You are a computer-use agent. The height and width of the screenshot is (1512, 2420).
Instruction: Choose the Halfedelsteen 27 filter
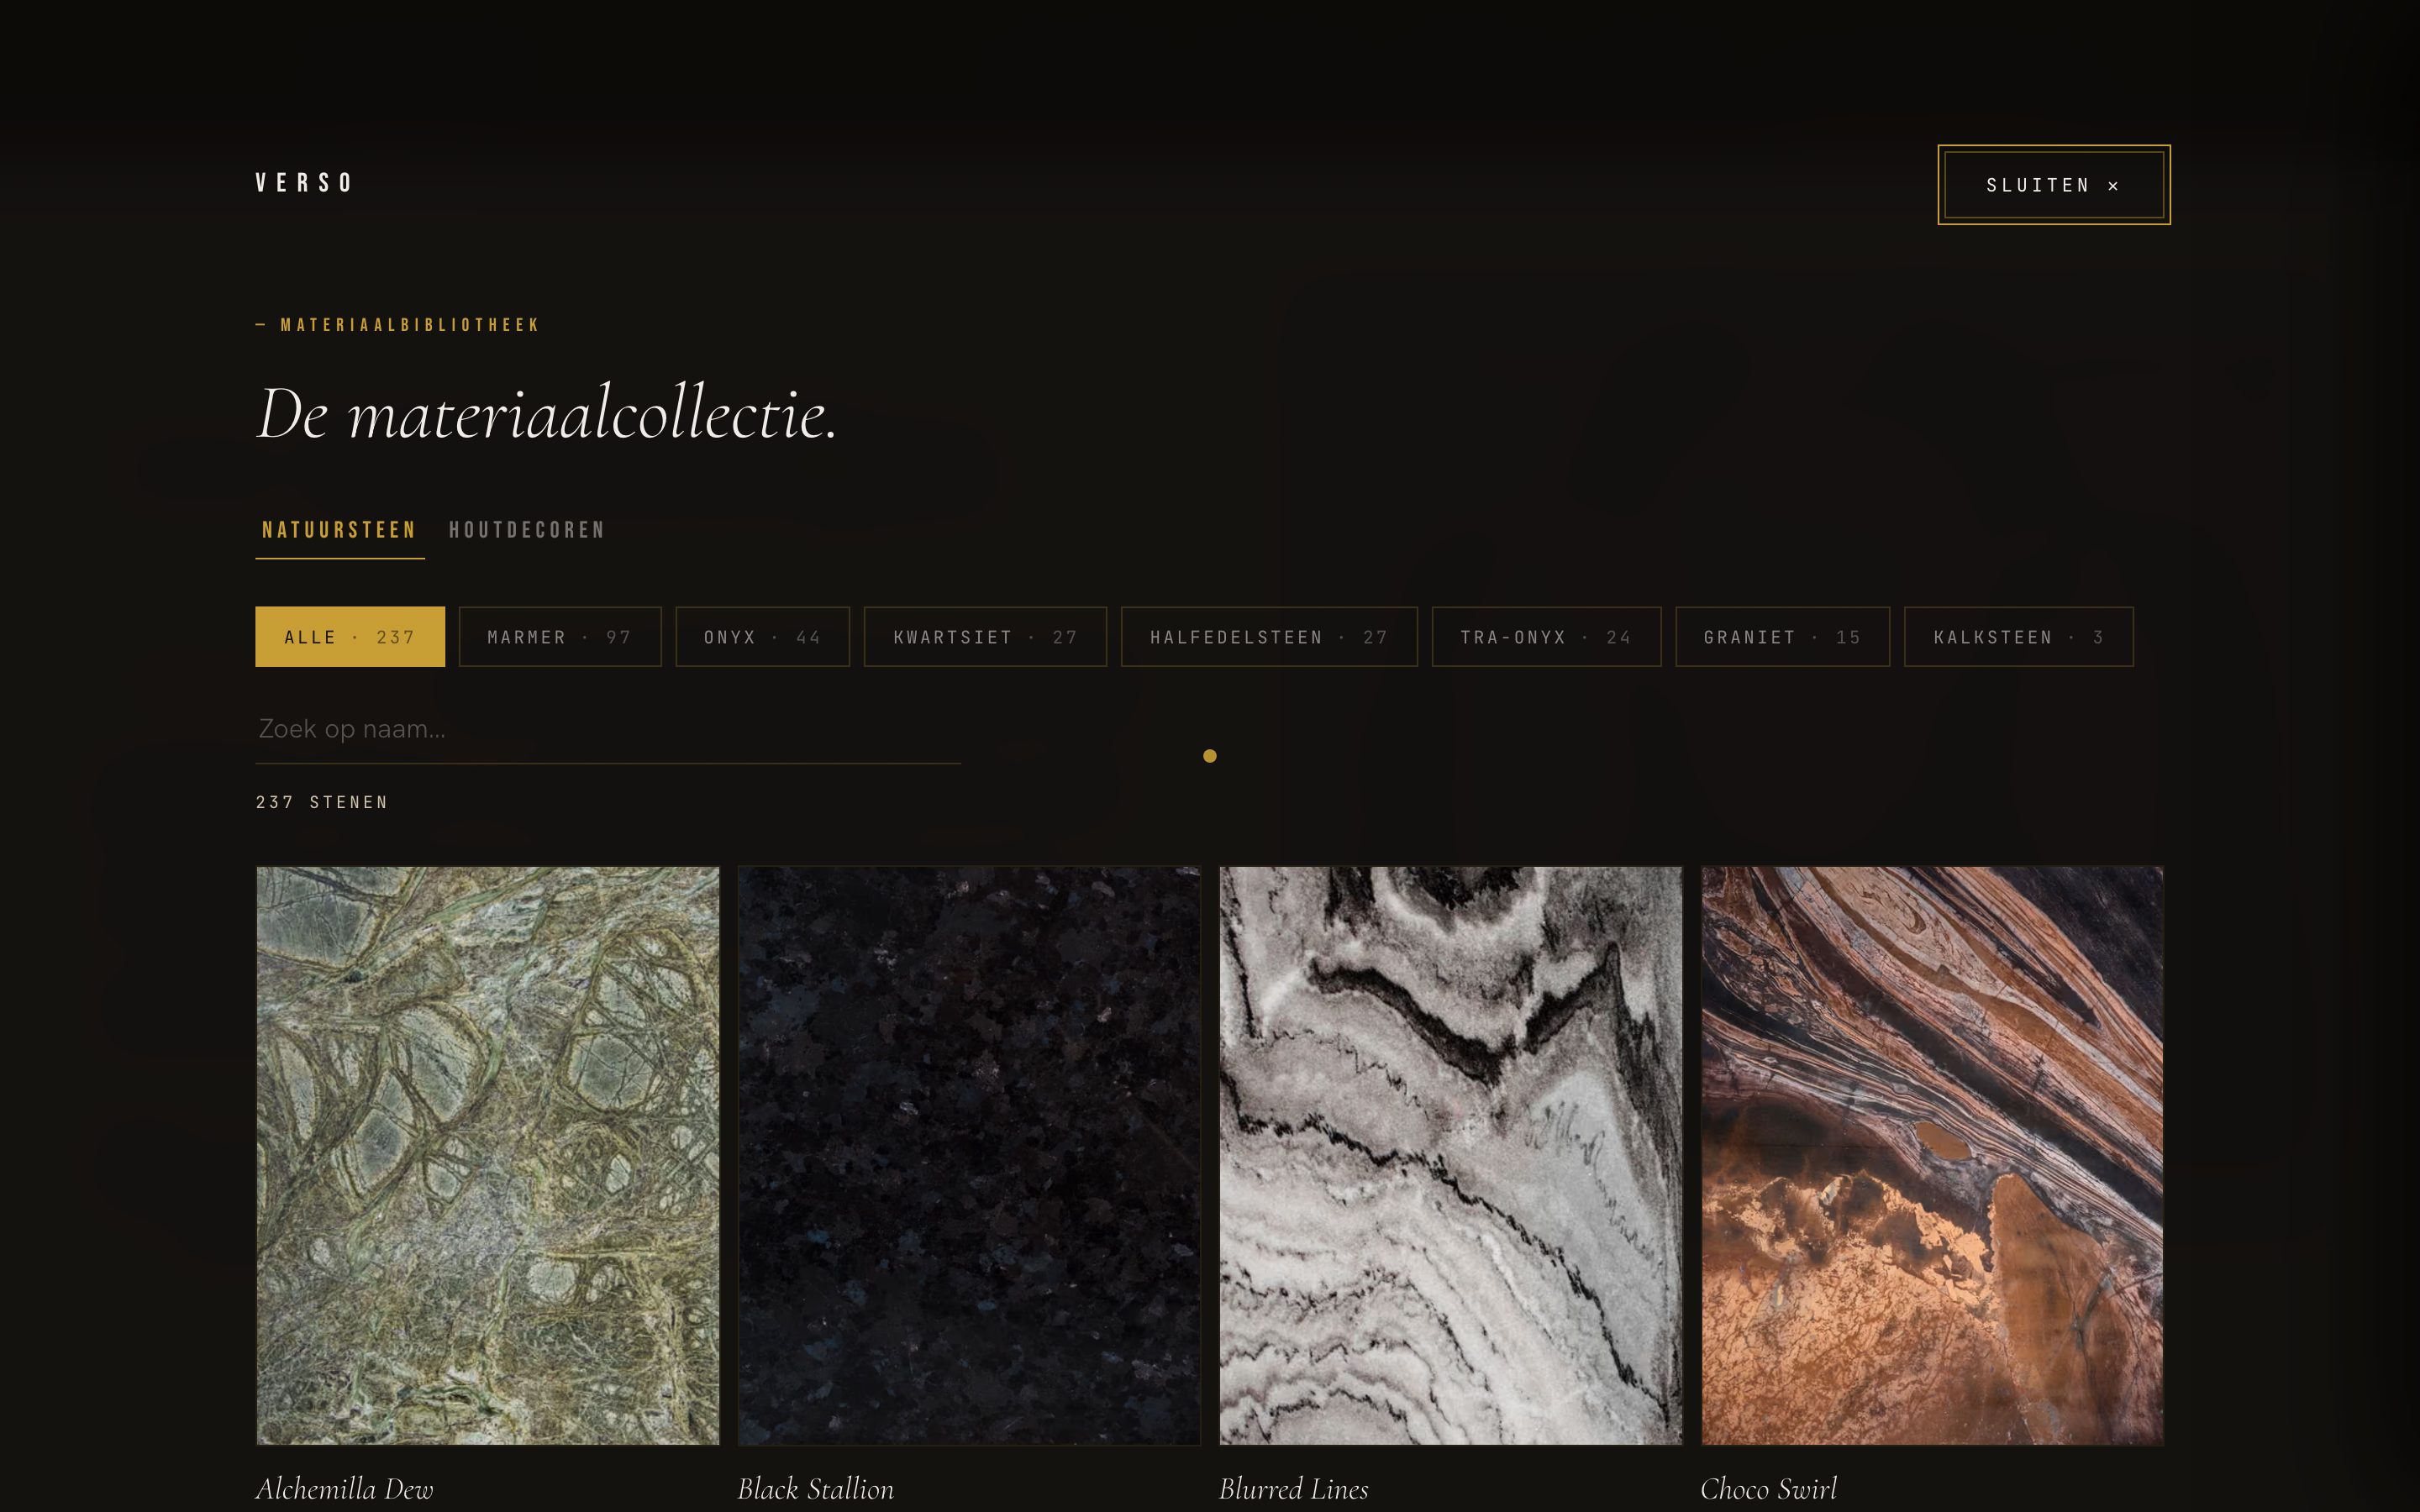click(1269, 637)
